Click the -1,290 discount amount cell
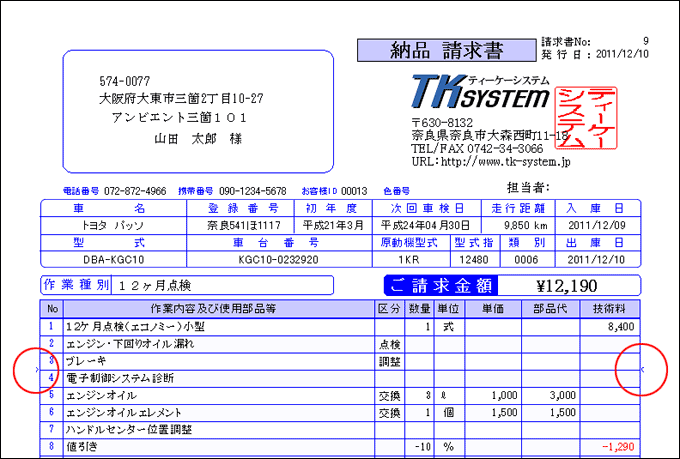Screen dimensions: 680x459 click(x=614, y=446)
